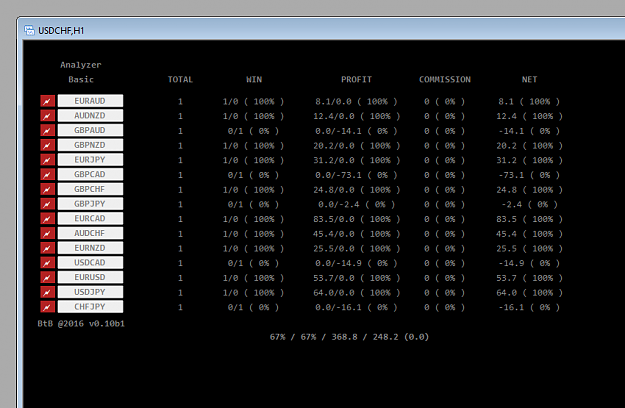Click the NET column header
The image size is (625, 408).
[529, 79]
